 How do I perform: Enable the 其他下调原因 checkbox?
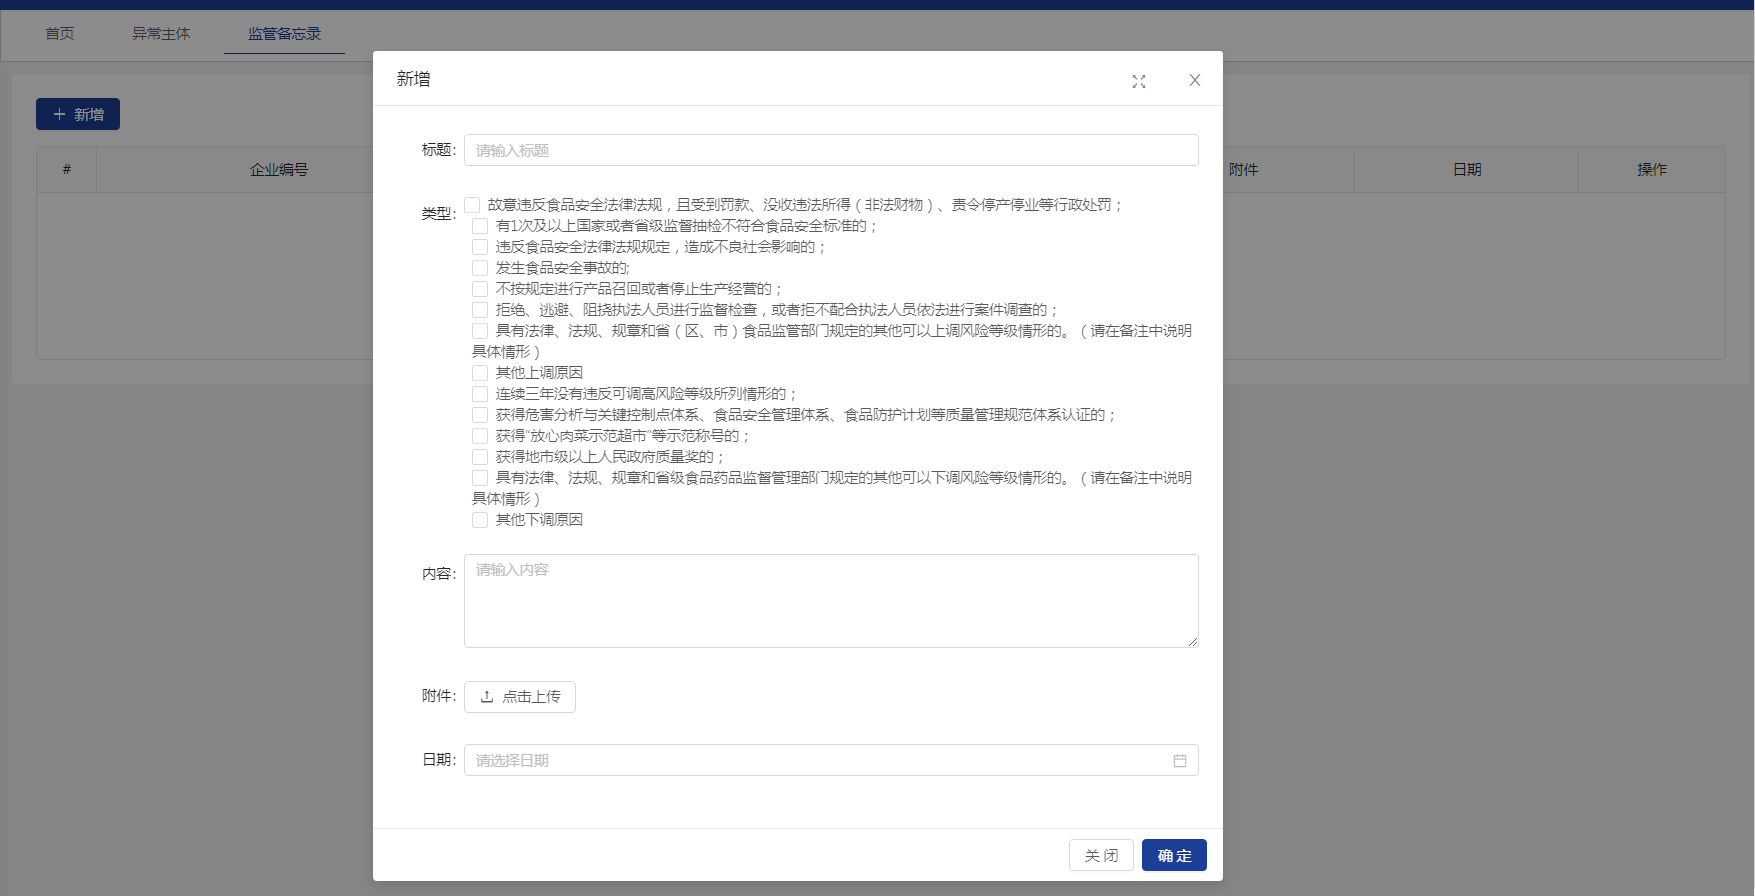pos(480,520)
